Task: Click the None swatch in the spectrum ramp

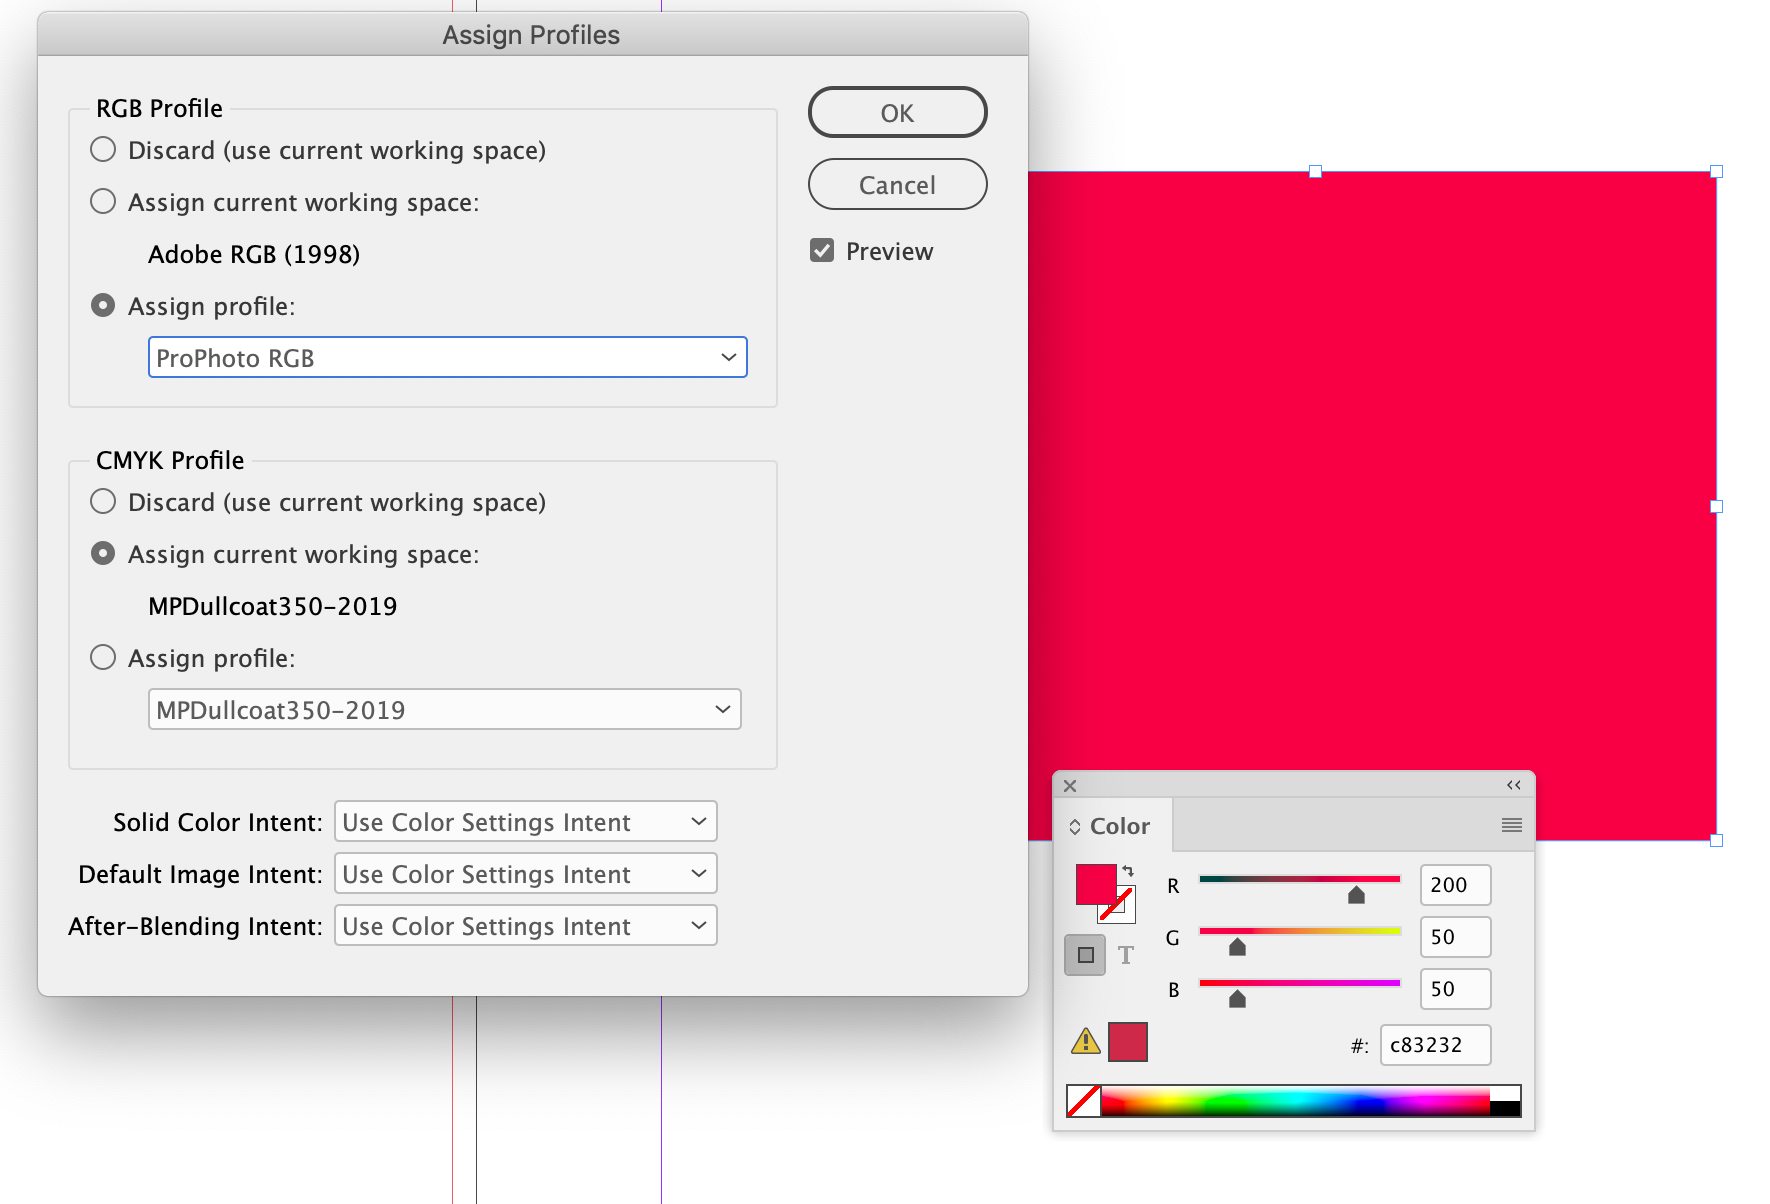Action: click(1083, 1100)
